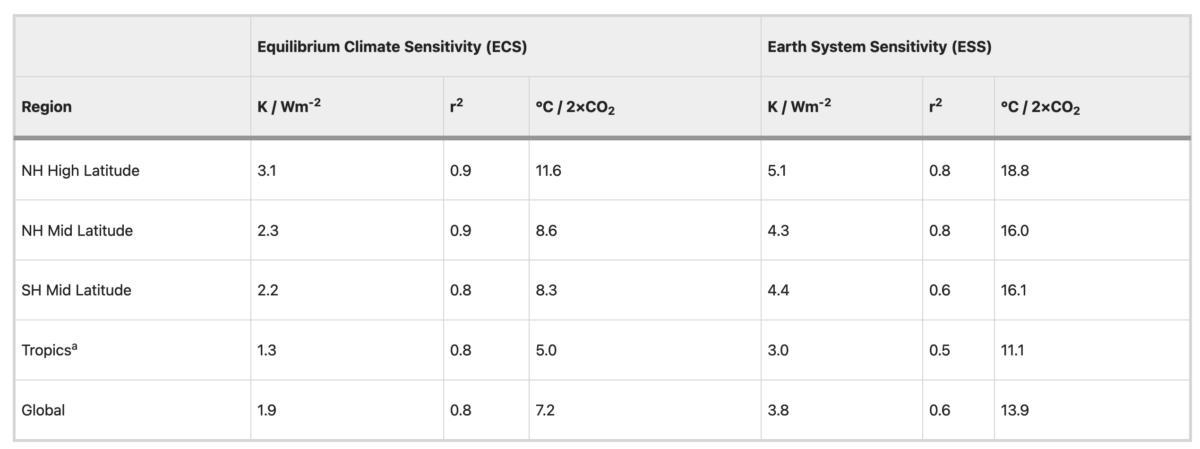Select the 8.3 value for SH Mid Latitude

click(547, 291)
